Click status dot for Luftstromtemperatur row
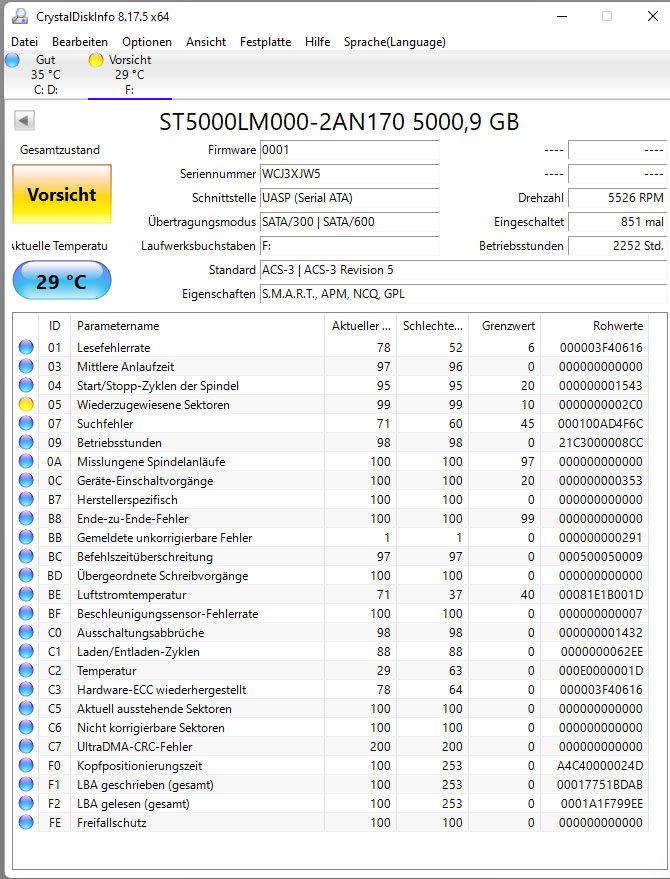Screen dimensions: 670x879 tap(26, 594)
